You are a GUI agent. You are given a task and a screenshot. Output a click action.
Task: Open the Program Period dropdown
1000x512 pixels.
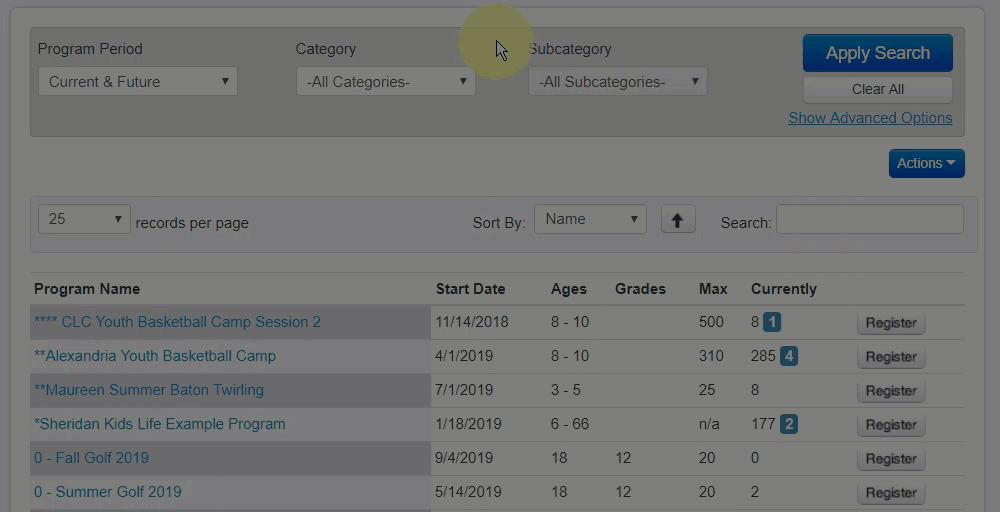pyautogui.click(x=138, y=82)
